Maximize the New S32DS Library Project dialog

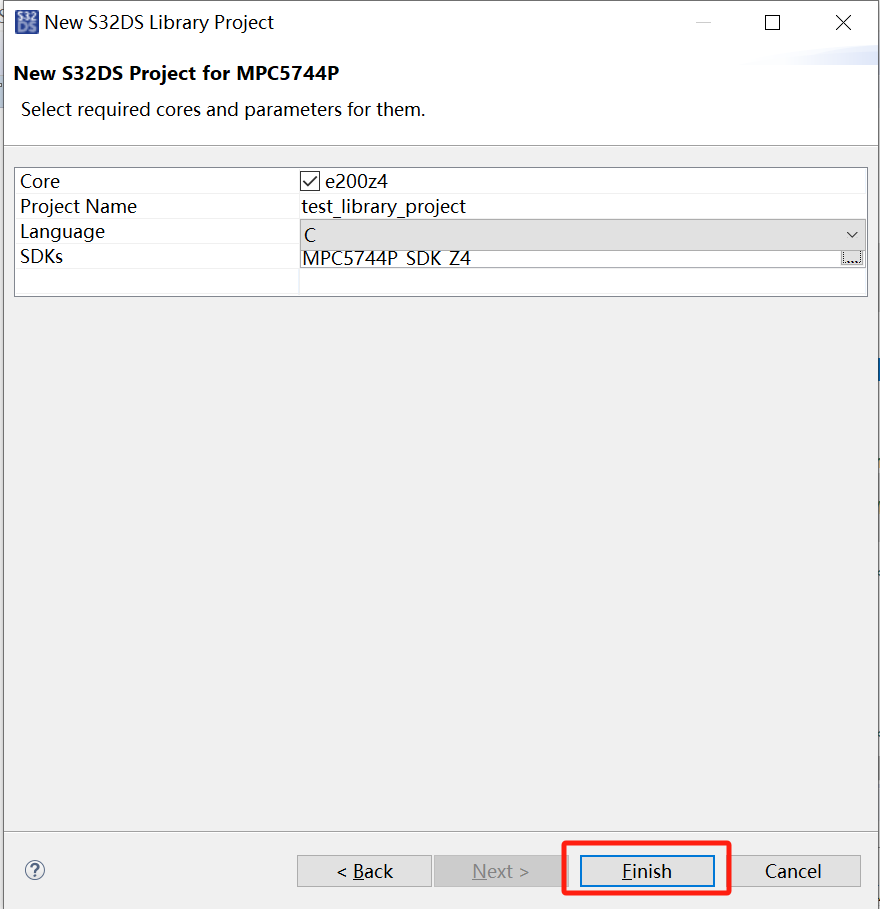pyautogui.click(x=772, y=23)
